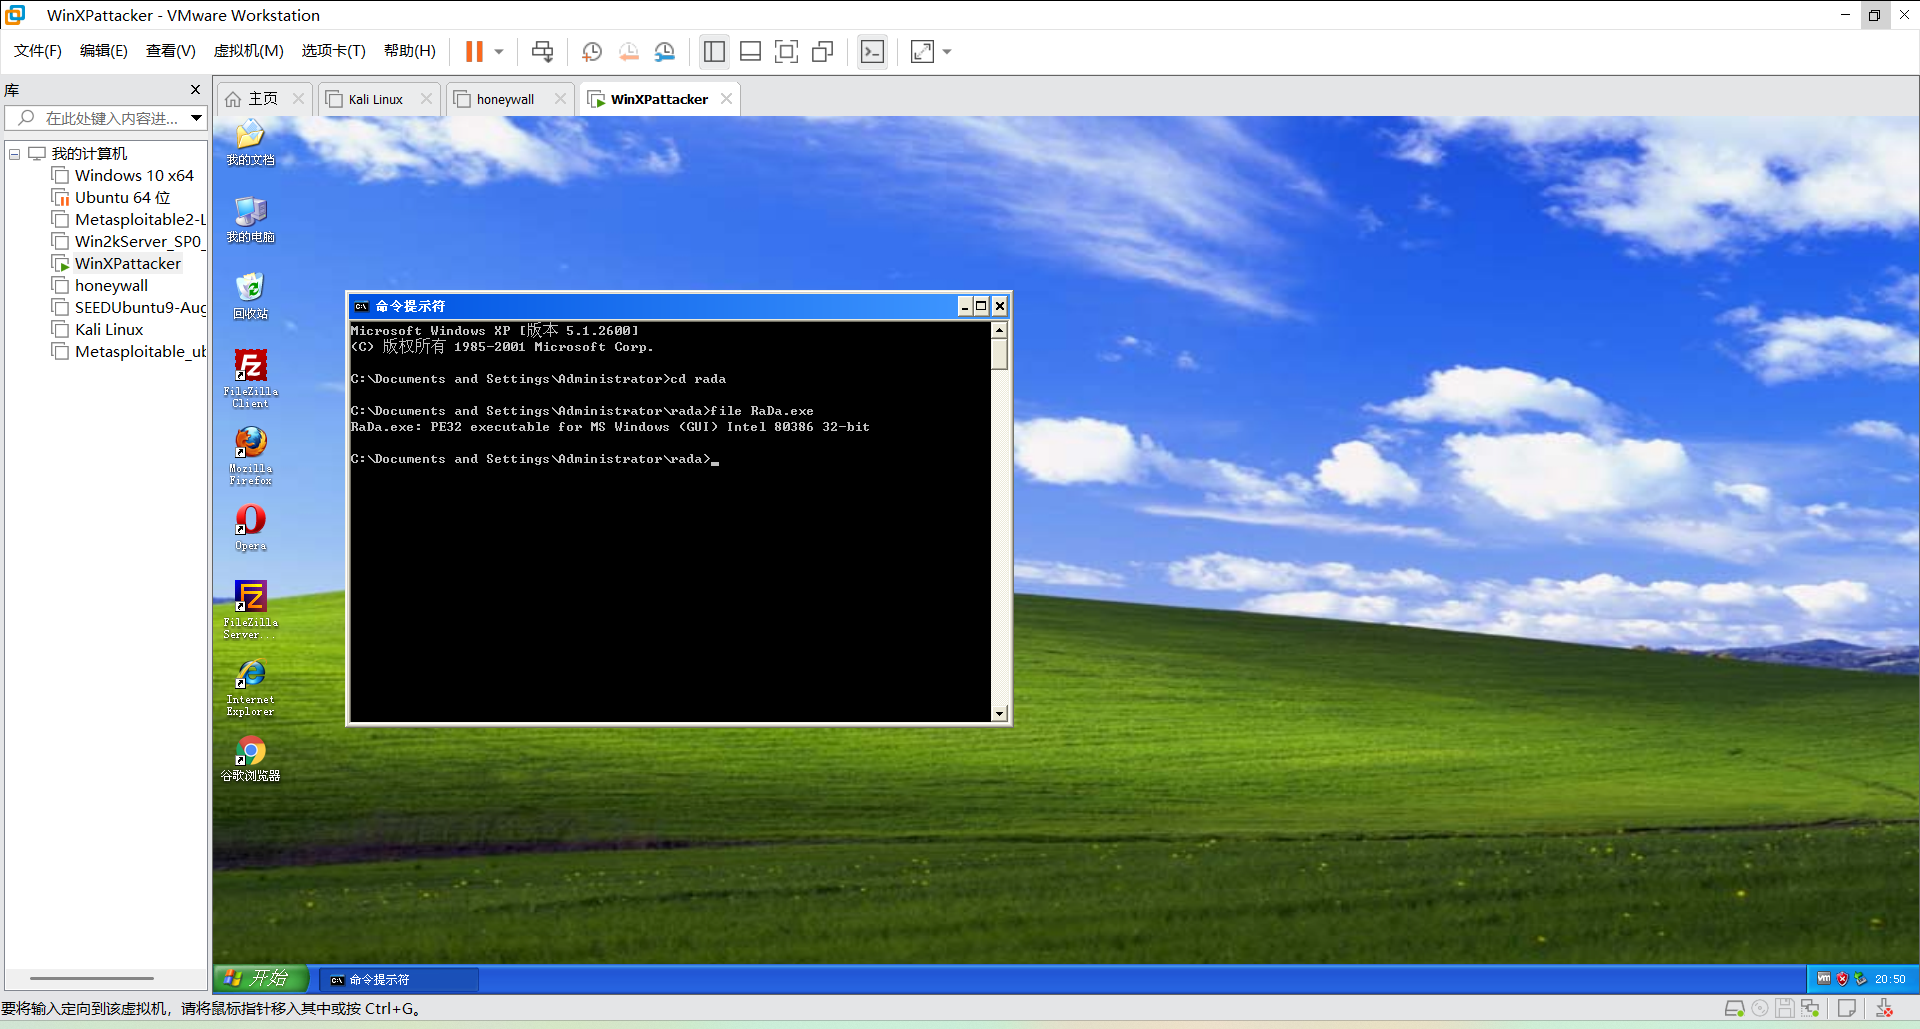
Task: Select the 回收站 recycle bin icon
Action: [250, 296]
